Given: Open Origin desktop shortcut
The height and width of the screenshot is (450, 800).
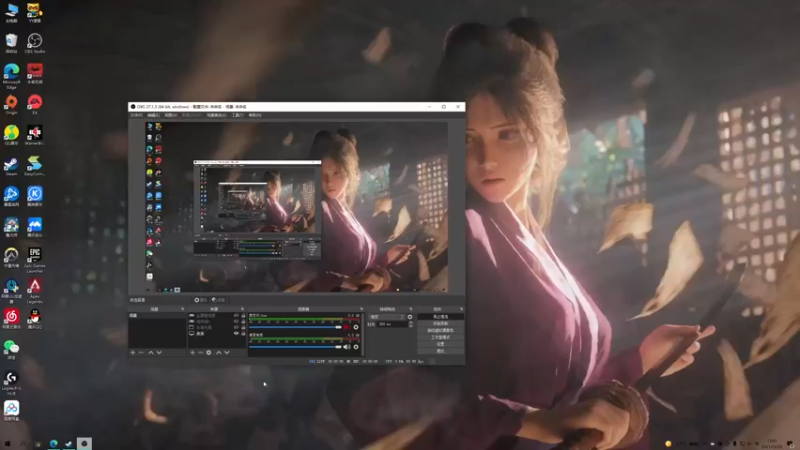Looking at the screenshot, I should [x=11, y=105].
